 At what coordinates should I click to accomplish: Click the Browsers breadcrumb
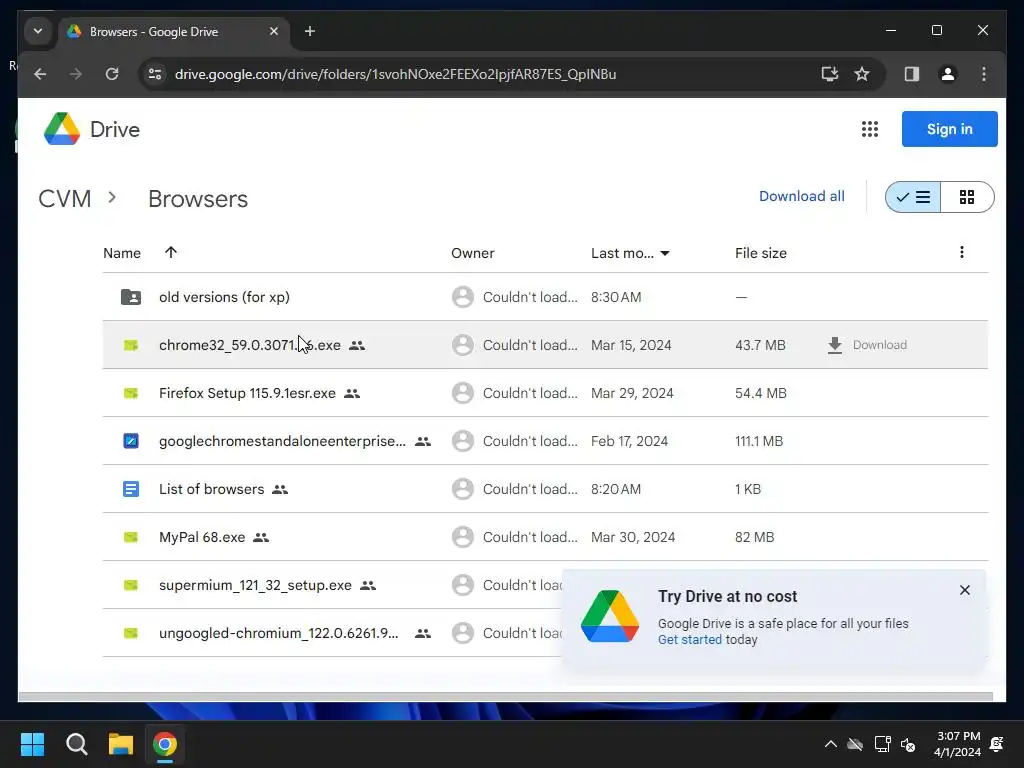point(198,199)
